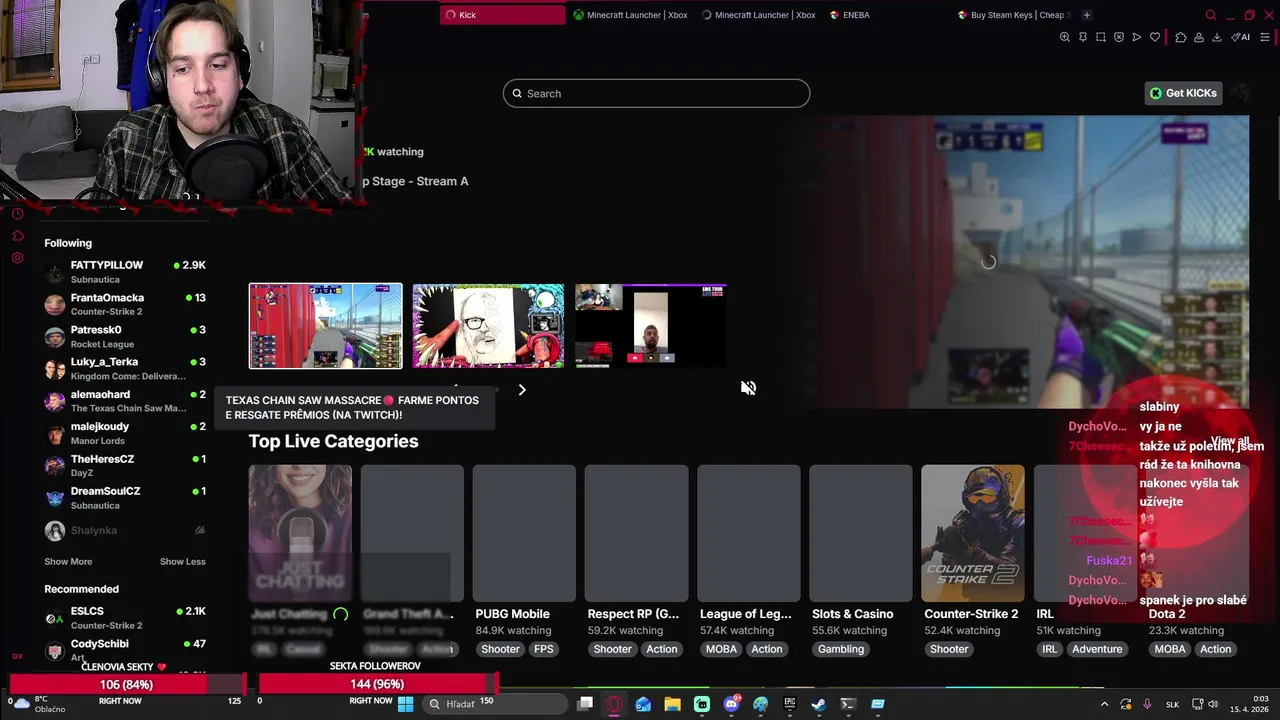This screenshot has width=1280, height=720.
Task: Open ESLCS recommended channel
Action: (125, 618)
